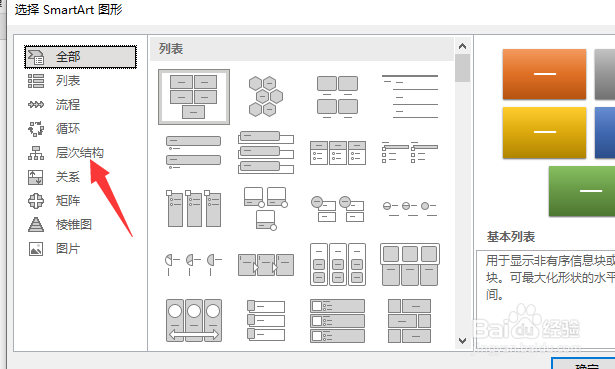Choose the pie process layout
The width and height of the screenshot is (615, 369).
(x=193, y=264)
